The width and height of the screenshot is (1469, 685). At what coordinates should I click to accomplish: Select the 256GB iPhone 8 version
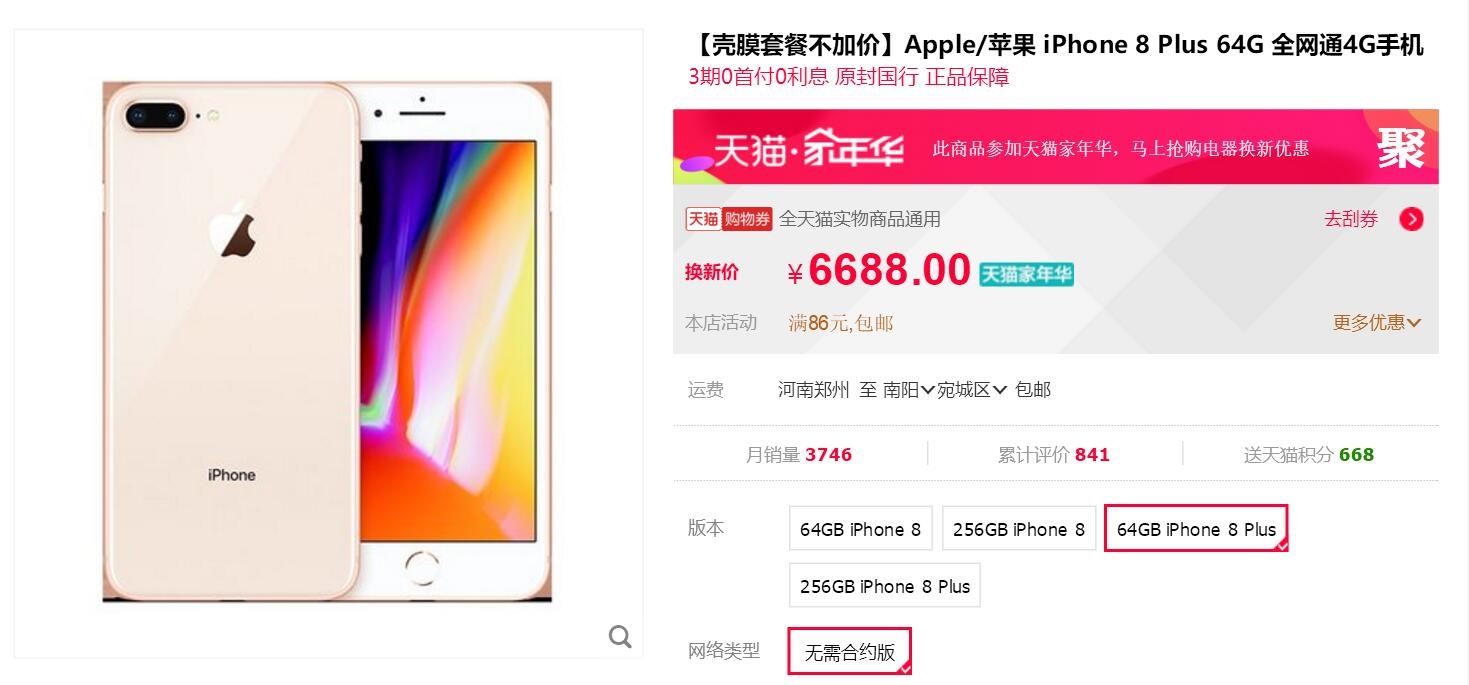1019,529
